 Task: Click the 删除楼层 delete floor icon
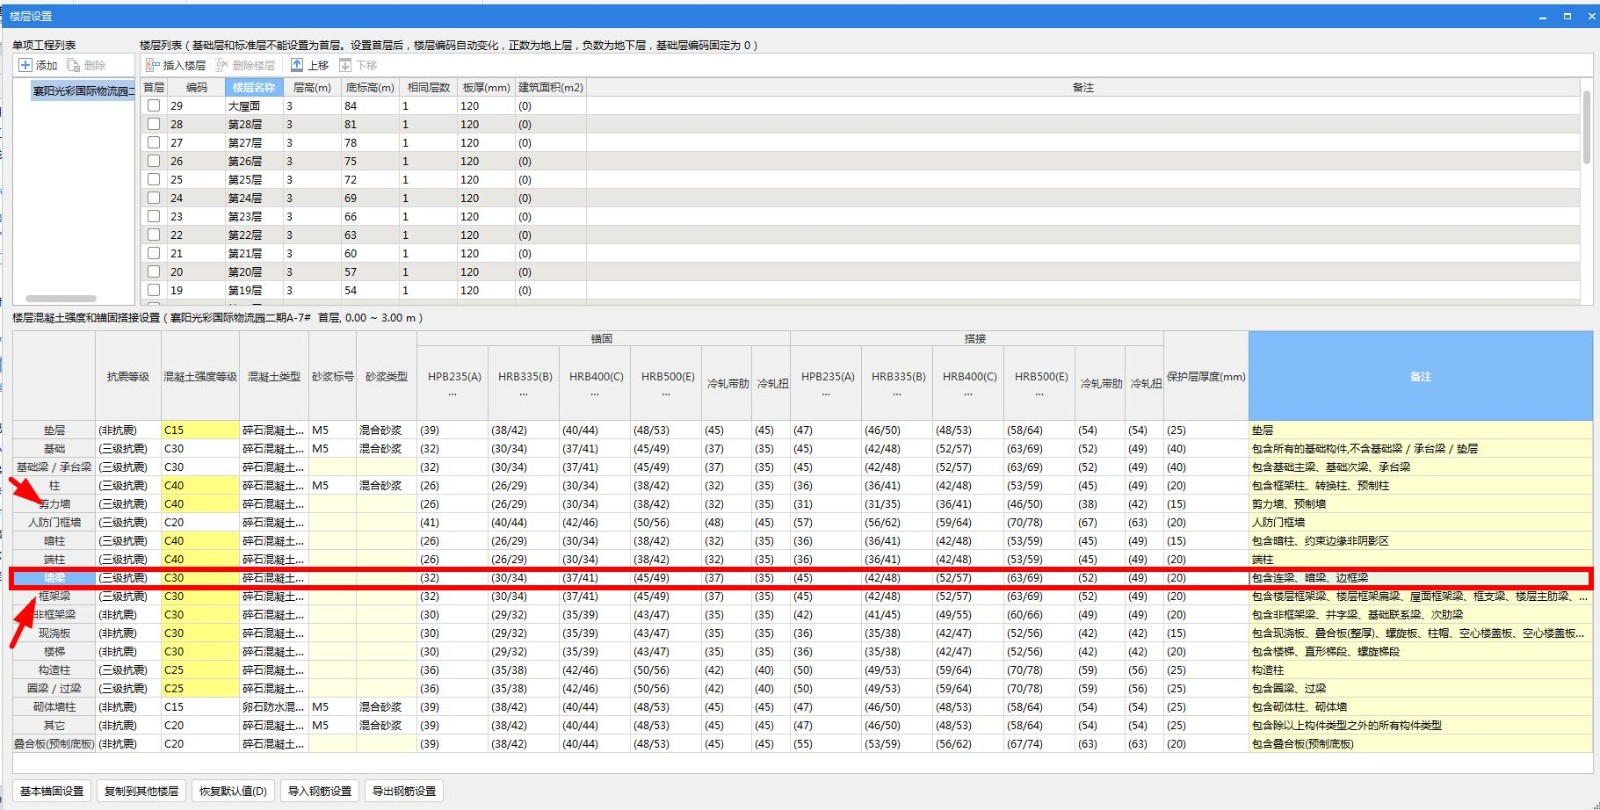pos(222,65)
